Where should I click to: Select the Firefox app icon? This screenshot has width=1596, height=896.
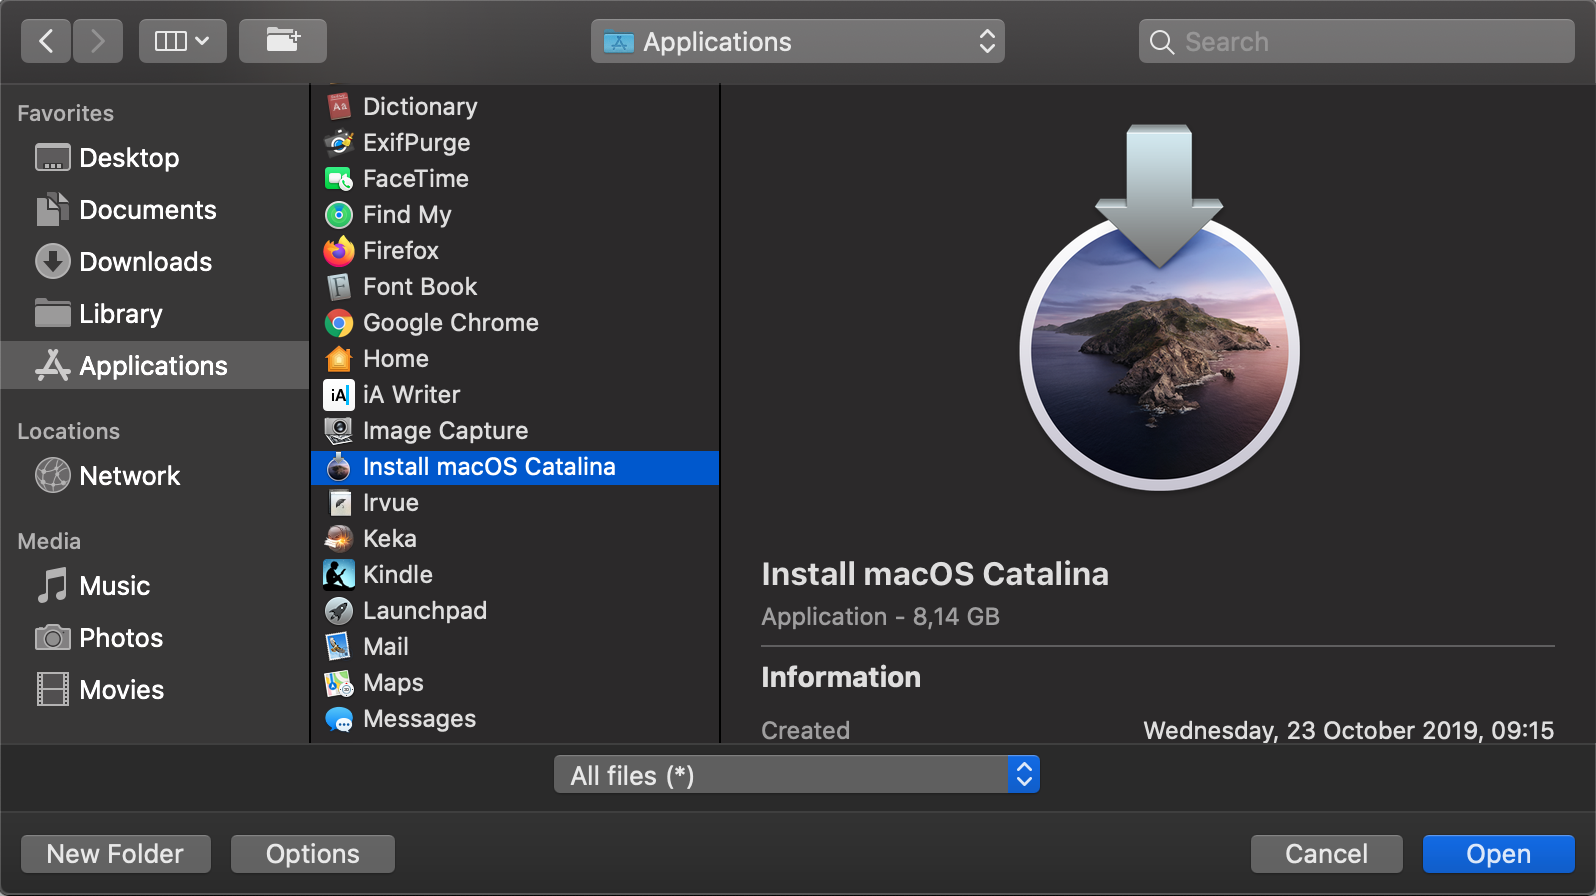coord(339,251)
